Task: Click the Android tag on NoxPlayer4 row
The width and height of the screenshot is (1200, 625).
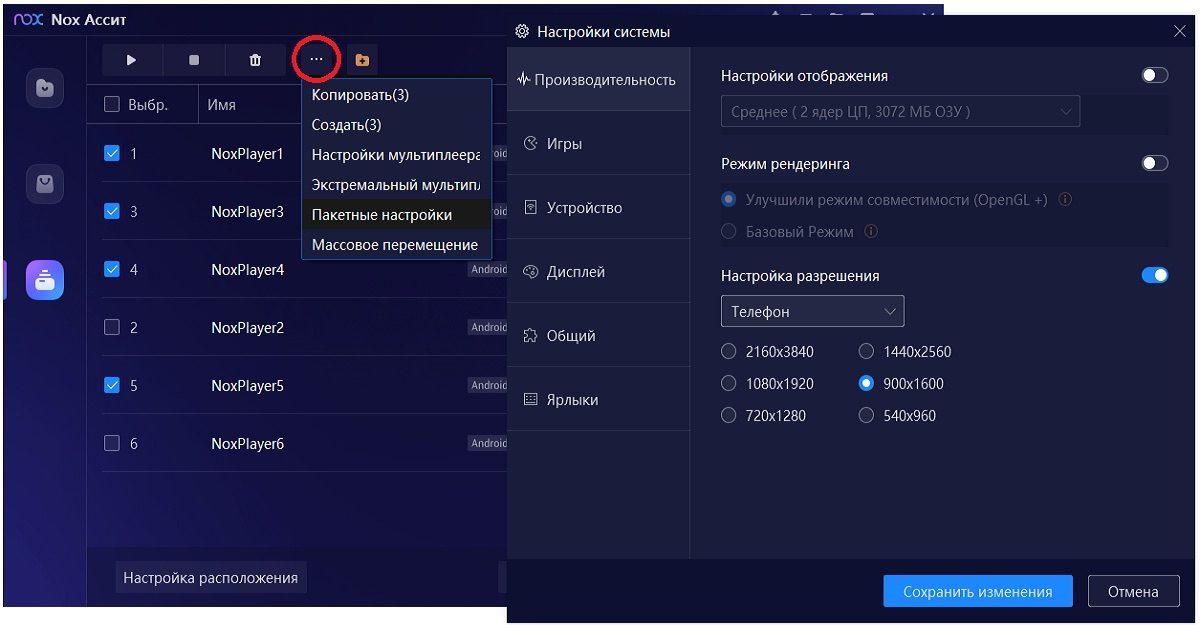Action: coord(488,270)
